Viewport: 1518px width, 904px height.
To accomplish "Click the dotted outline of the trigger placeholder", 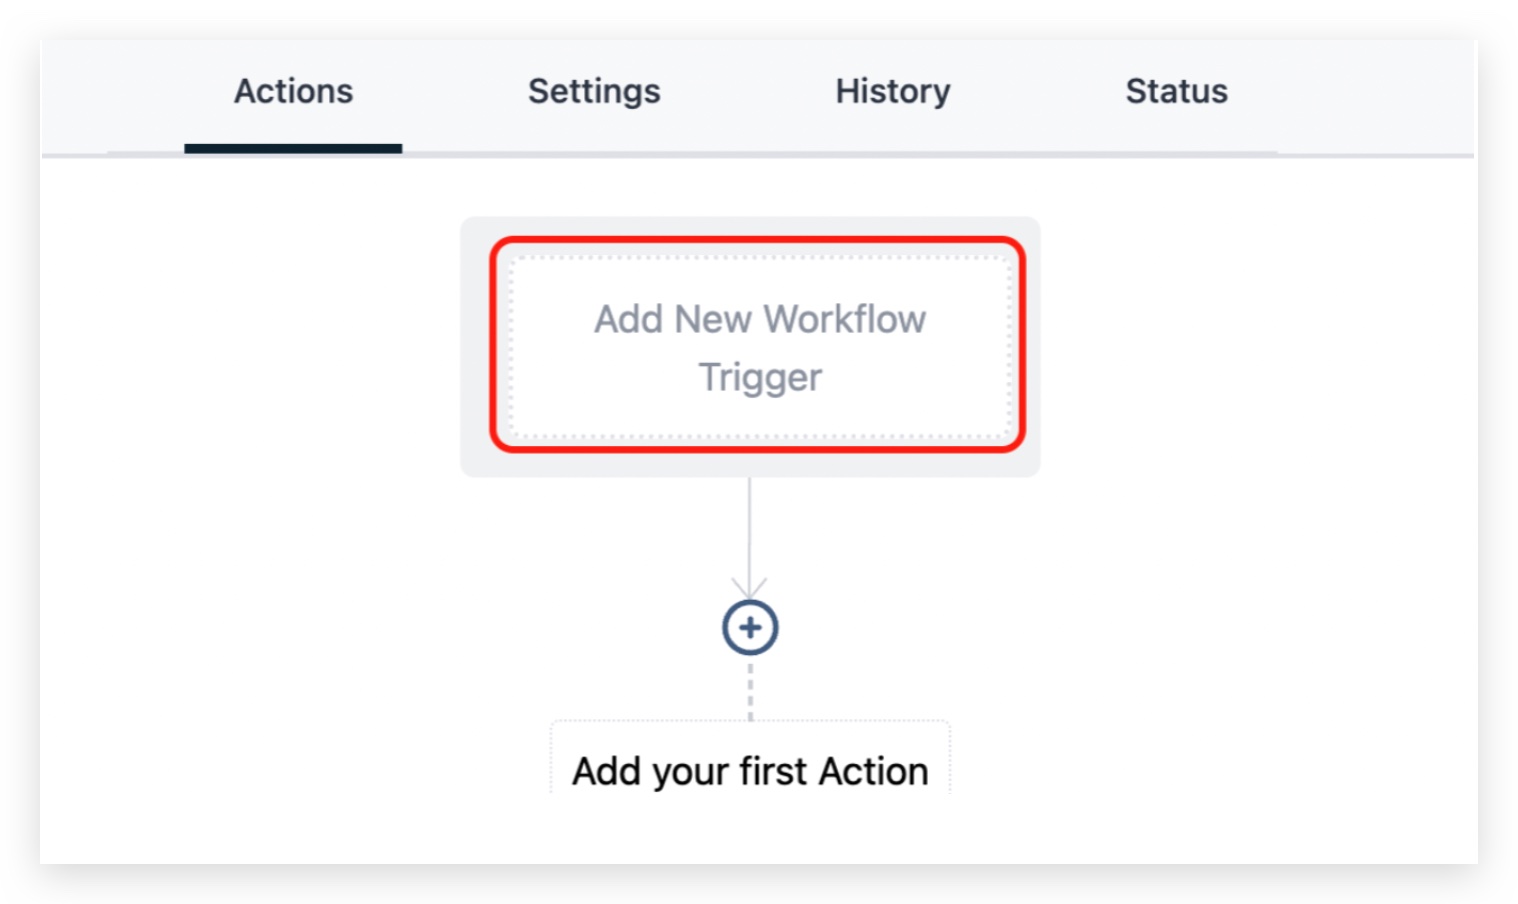I will (x=759, y=258).
